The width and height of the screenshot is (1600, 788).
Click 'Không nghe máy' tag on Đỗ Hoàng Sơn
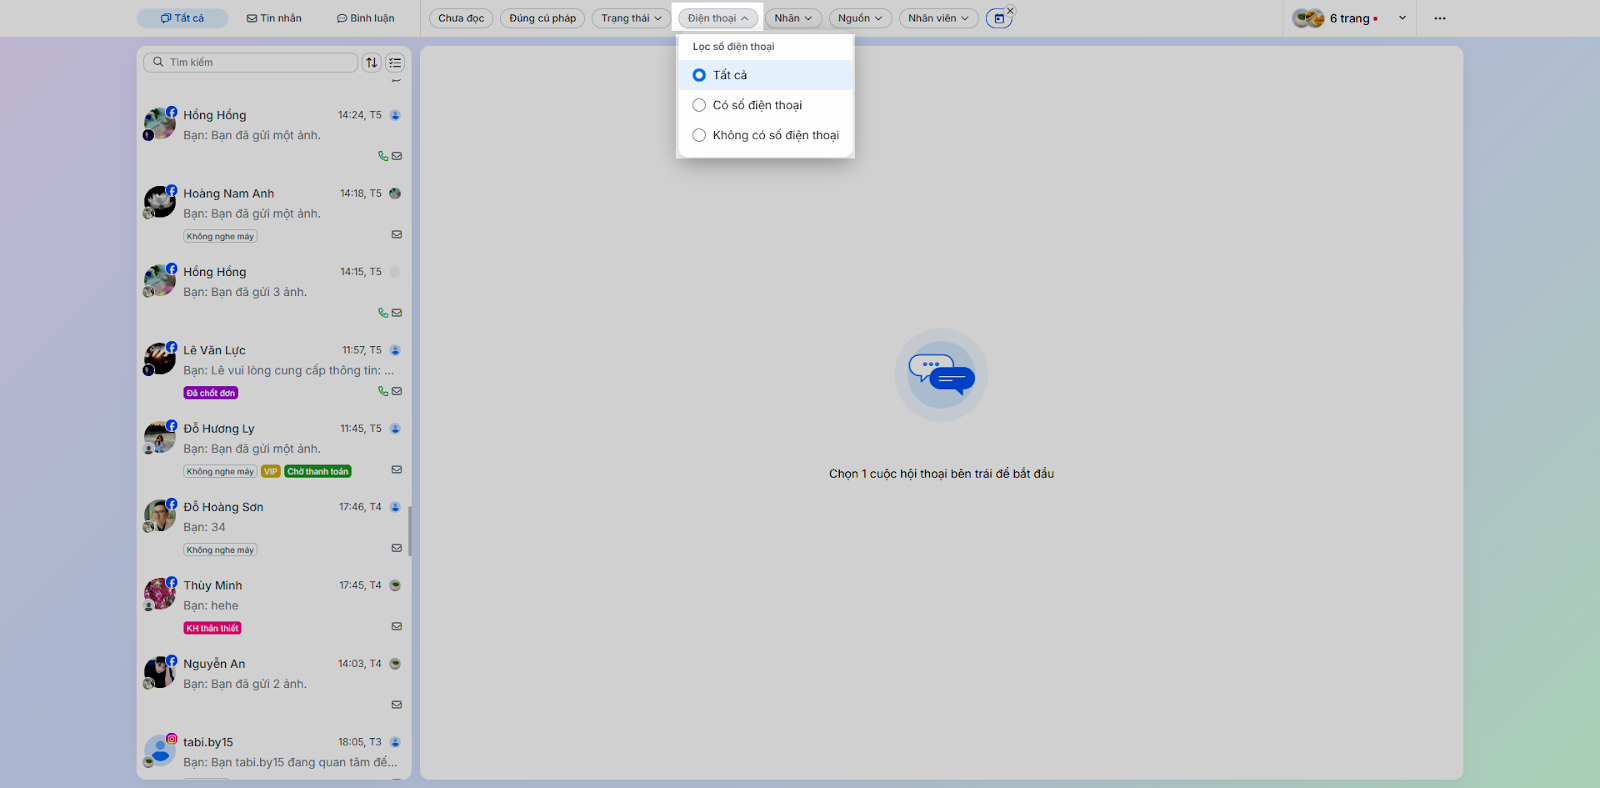click(x=220, y=550)
